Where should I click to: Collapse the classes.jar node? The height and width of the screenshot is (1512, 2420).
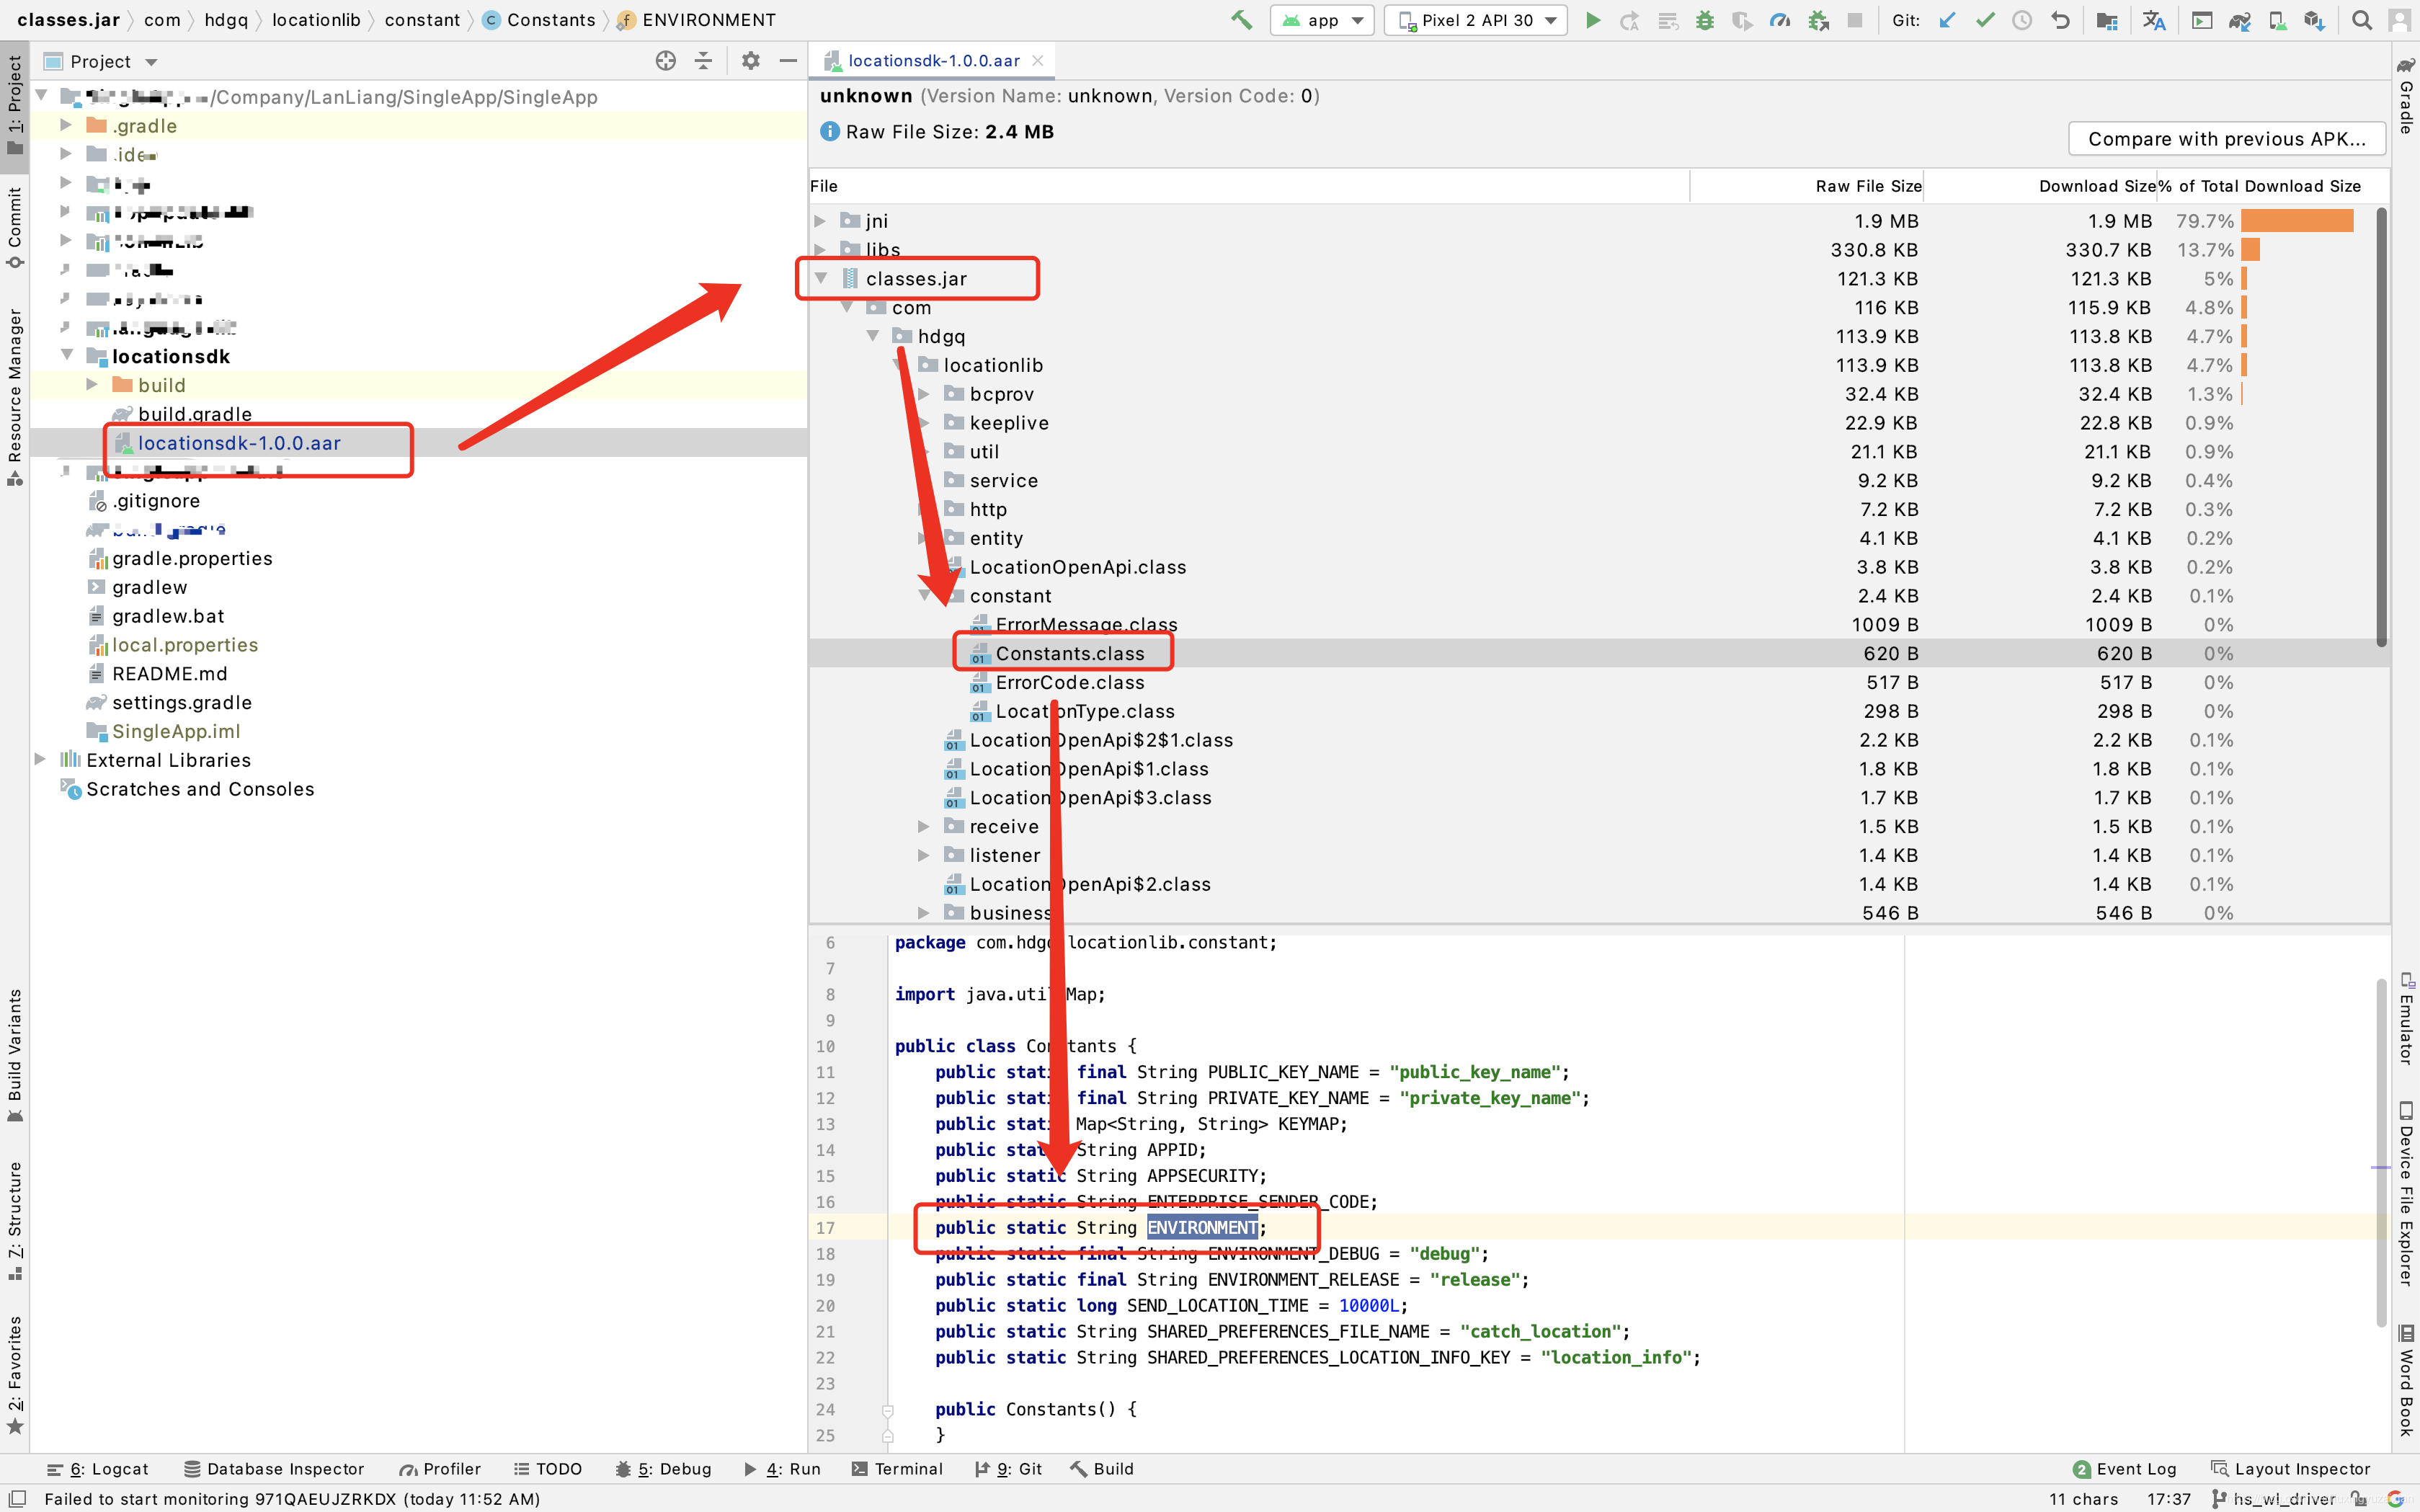tap(820, 278)
